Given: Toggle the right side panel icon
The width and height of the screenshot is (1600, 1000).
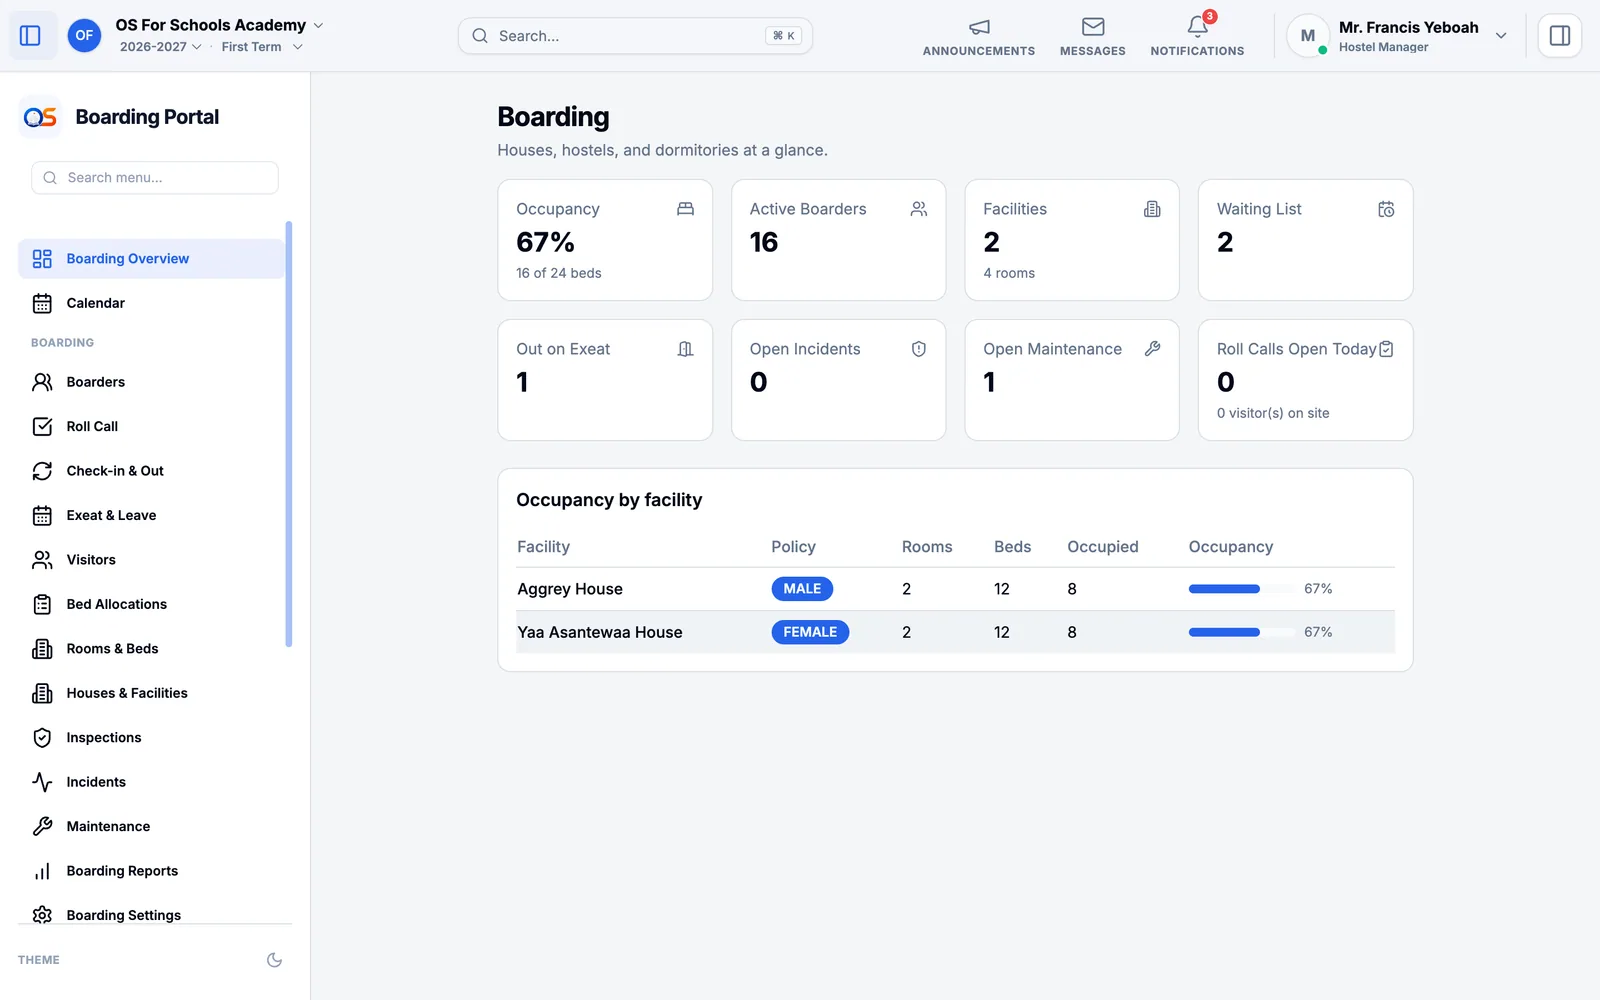Looking at the screenshot, I should tap(1559, 36).
